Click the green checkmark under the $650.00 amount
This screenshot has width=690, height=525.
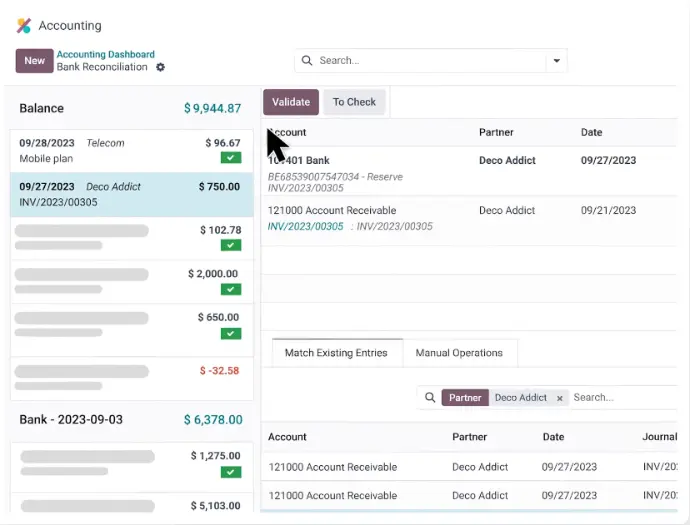pos(231,333)
